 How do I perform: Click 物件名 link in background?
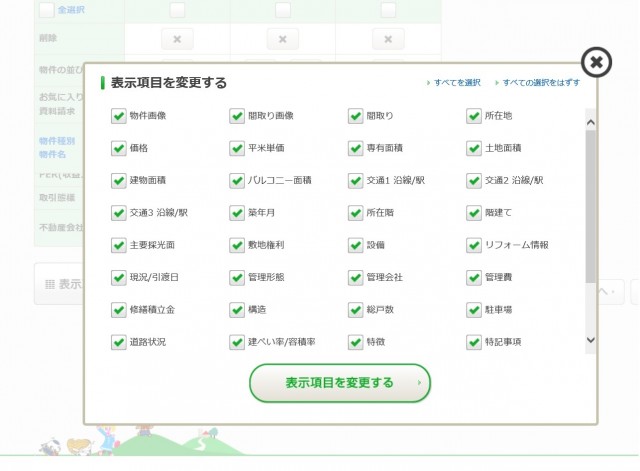coord(52,154)
